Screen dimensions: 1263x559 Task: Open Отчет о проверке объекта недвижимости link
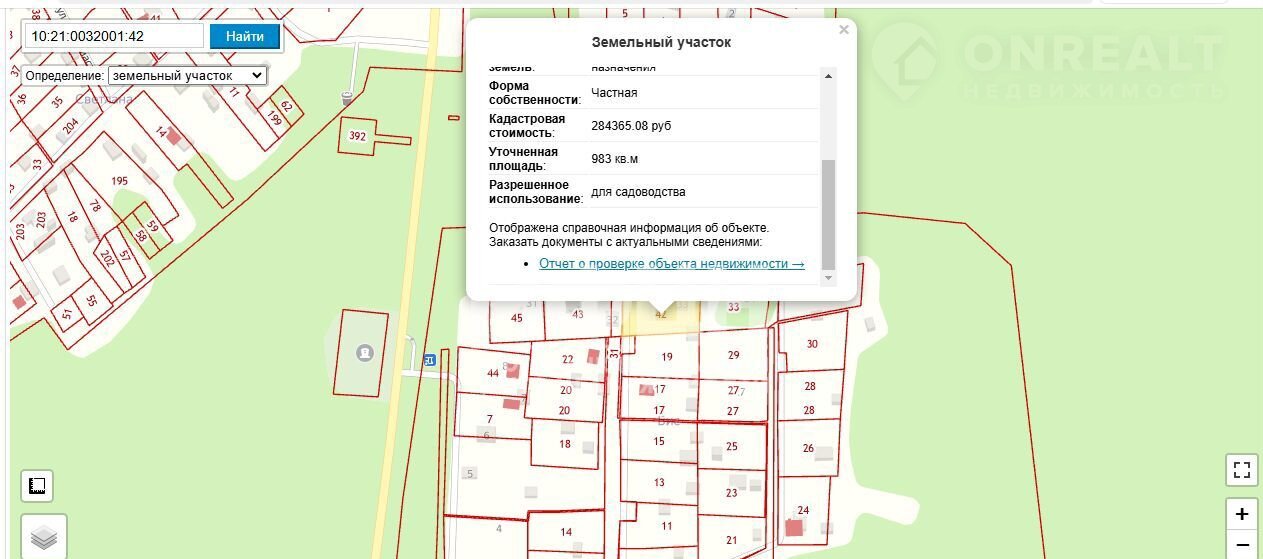671,264
